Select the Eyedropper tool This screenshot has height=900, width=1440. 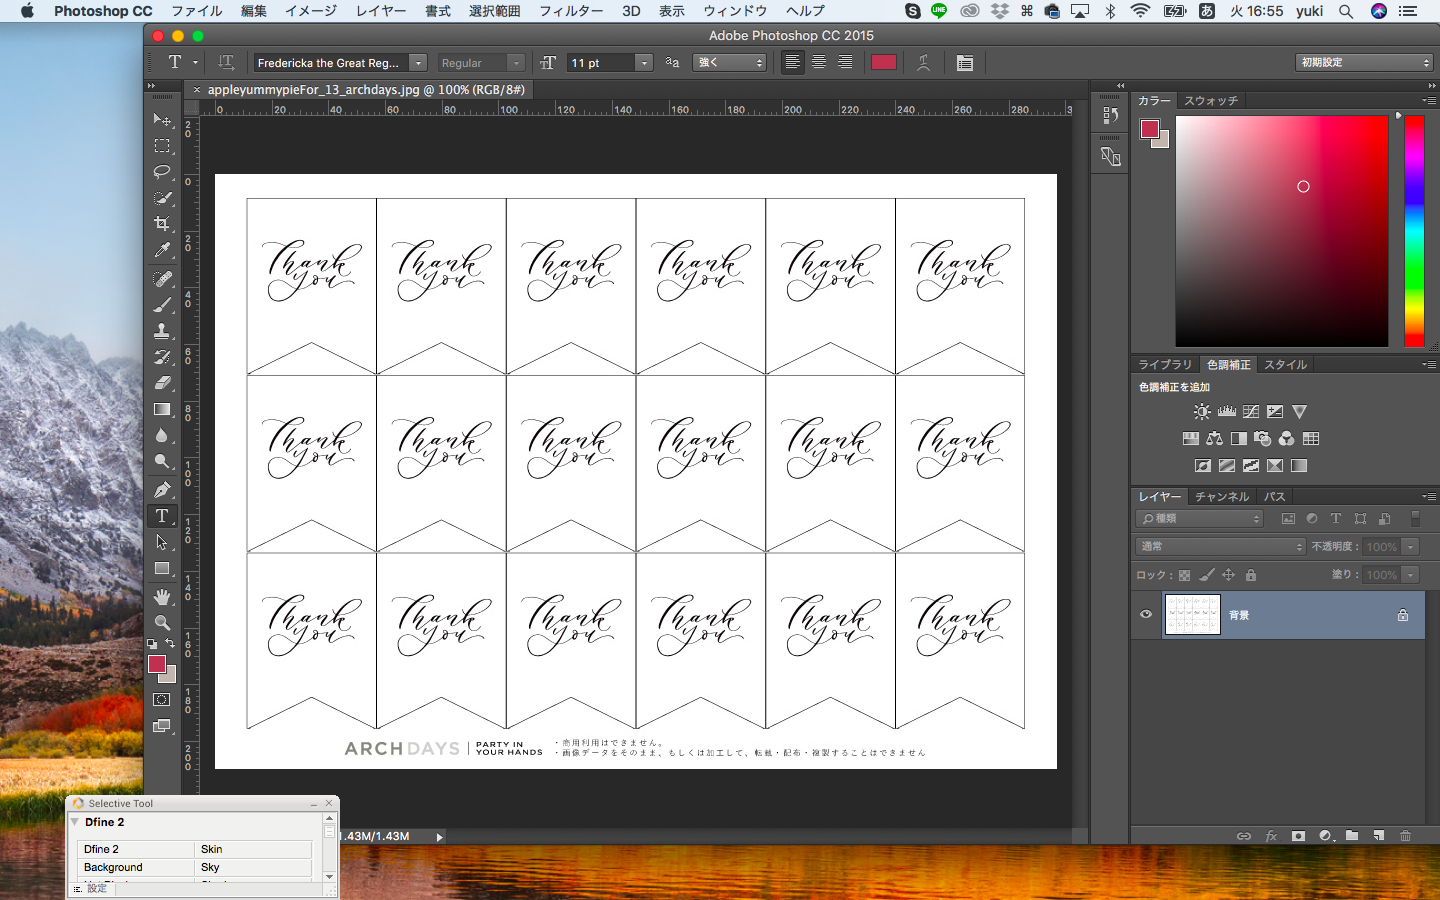point(162,251)
